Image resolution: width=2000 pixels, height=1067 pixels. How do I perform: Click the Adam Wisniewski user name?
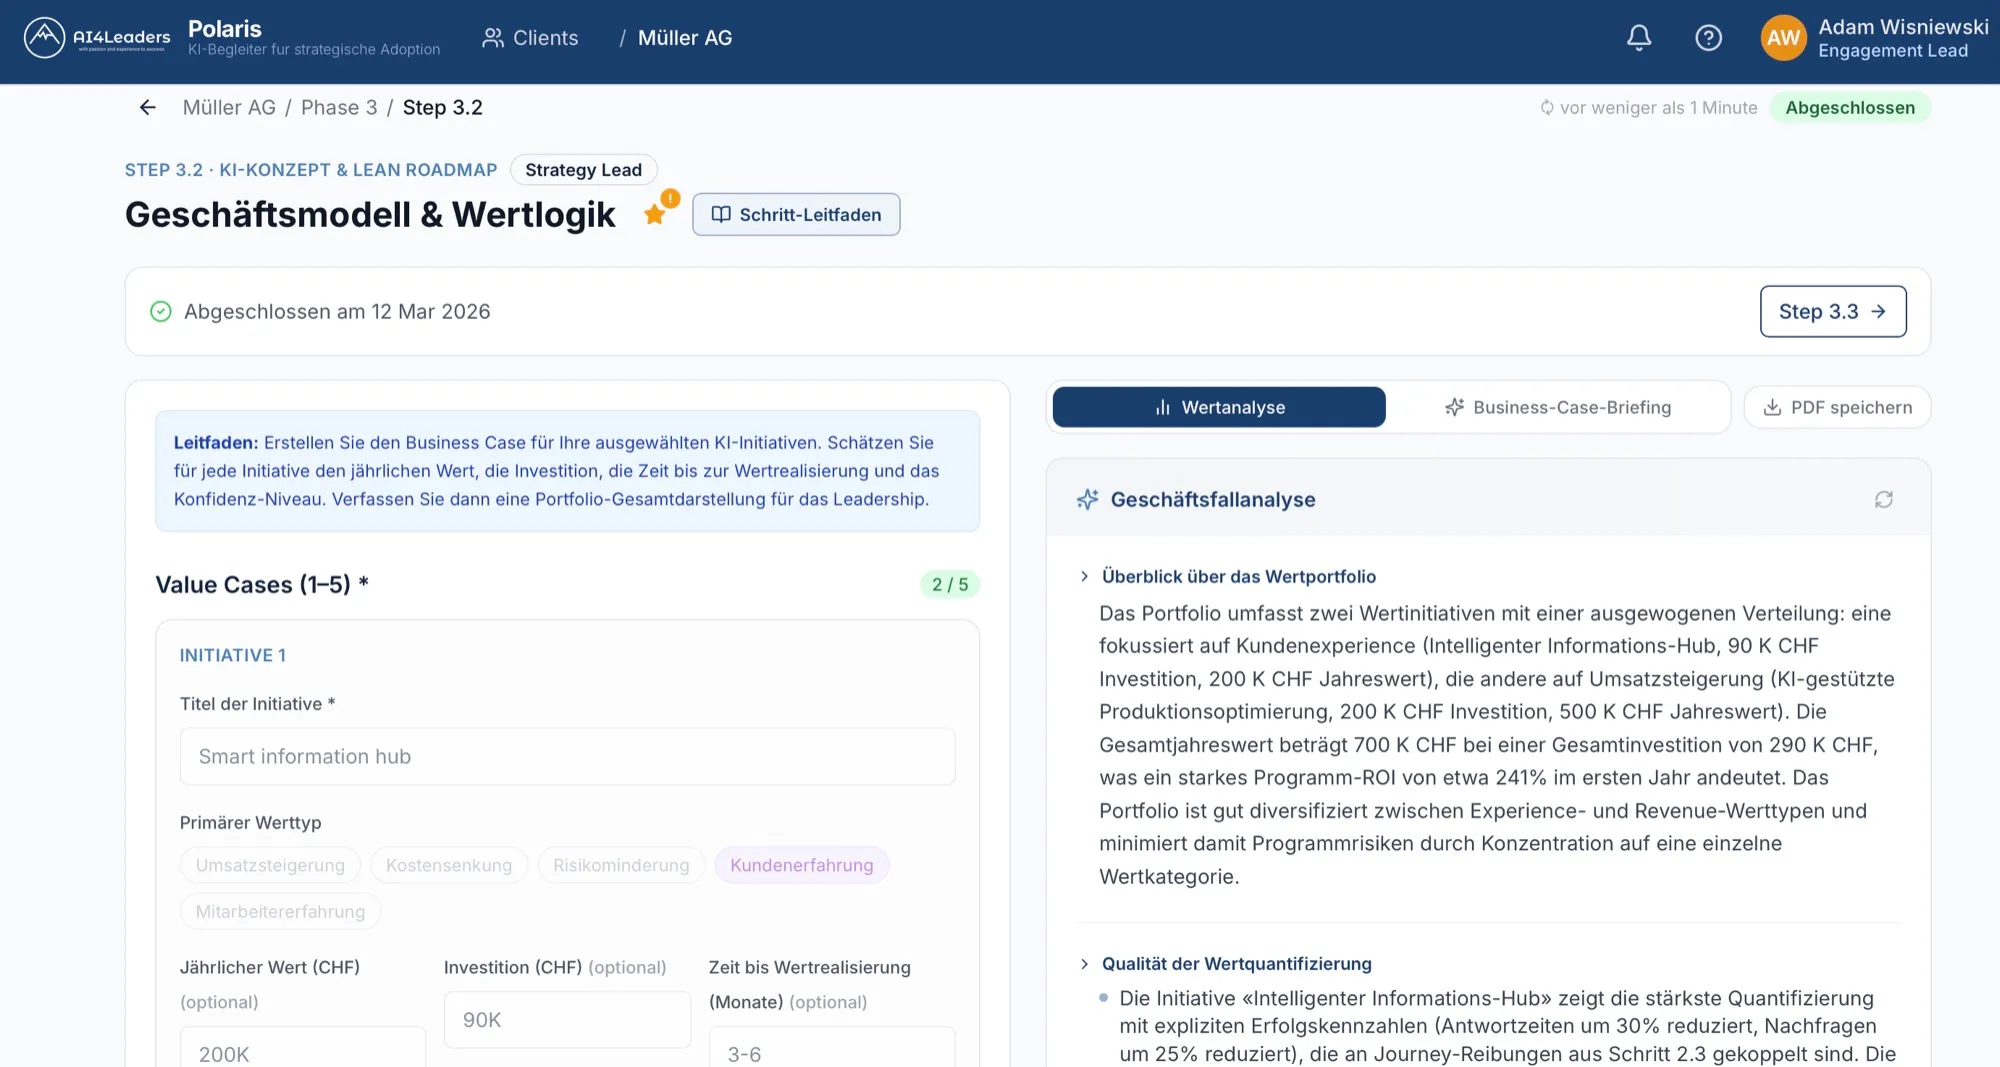tap(1903, 27)
